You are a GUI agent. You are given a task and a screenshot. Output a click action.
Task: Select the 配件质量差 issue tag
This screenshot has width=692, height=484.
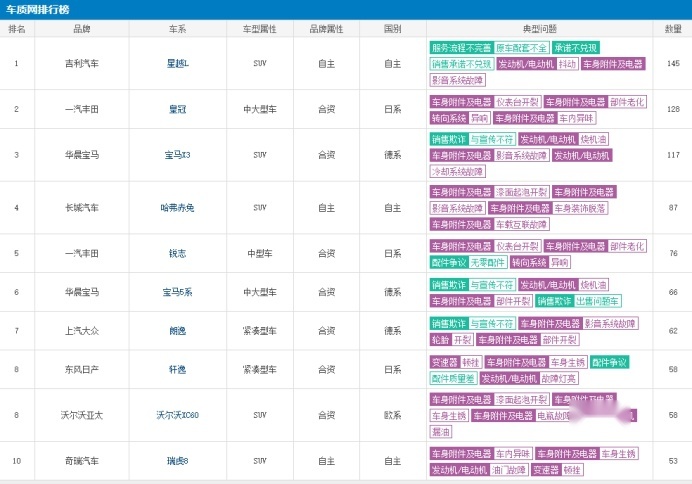[453, 378]
